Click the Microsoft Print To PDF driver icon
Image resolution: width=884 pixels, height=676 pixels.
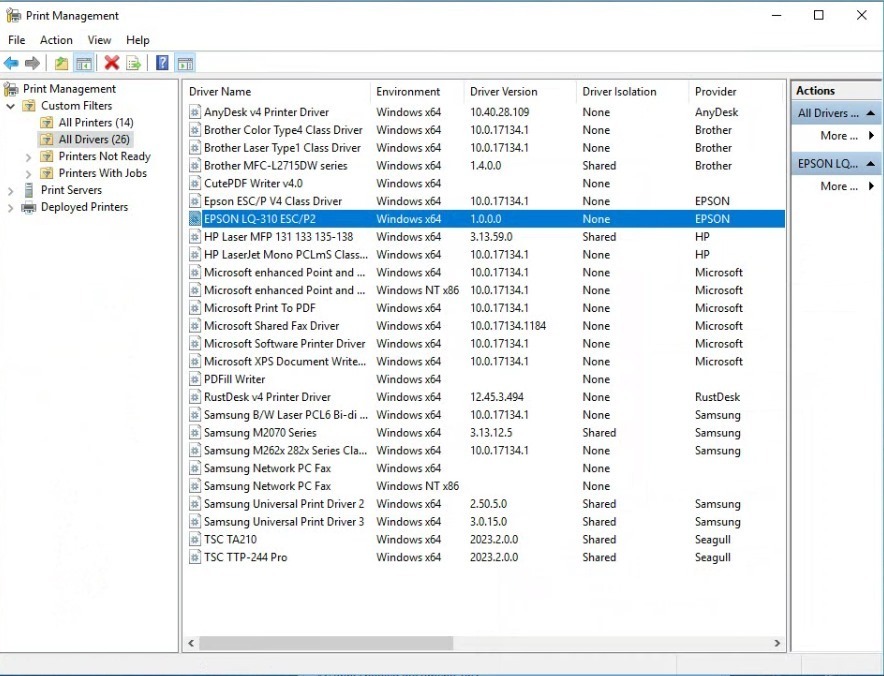coord(195,308)
